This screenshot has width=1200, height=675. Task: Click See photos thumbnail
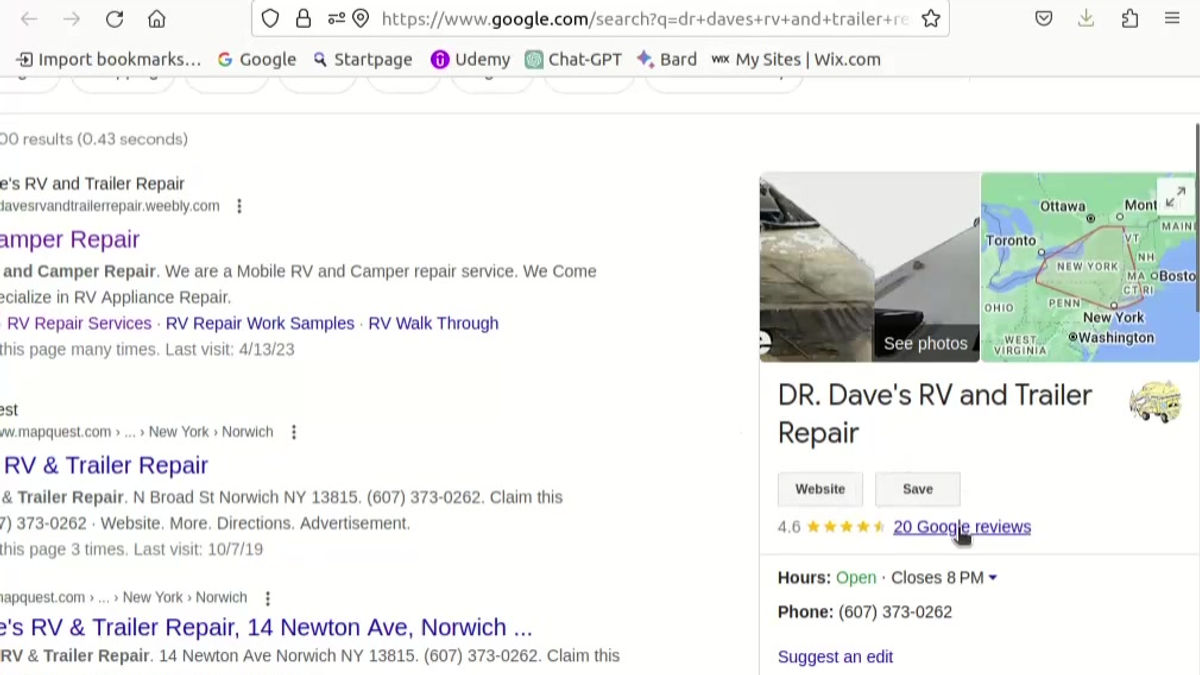pos(869,267)
